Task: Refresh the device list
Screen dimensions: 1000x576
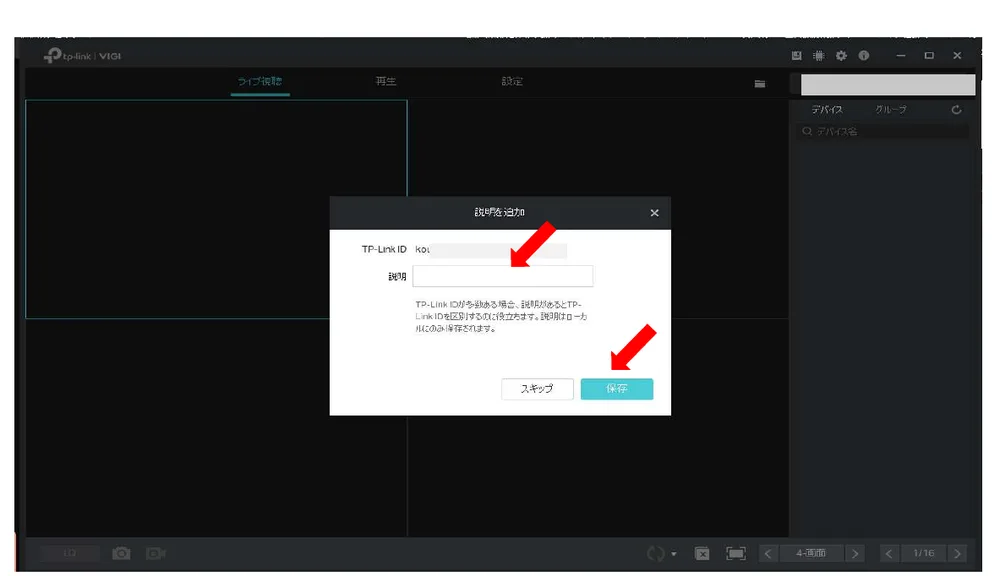Action: tap(956, 110)
